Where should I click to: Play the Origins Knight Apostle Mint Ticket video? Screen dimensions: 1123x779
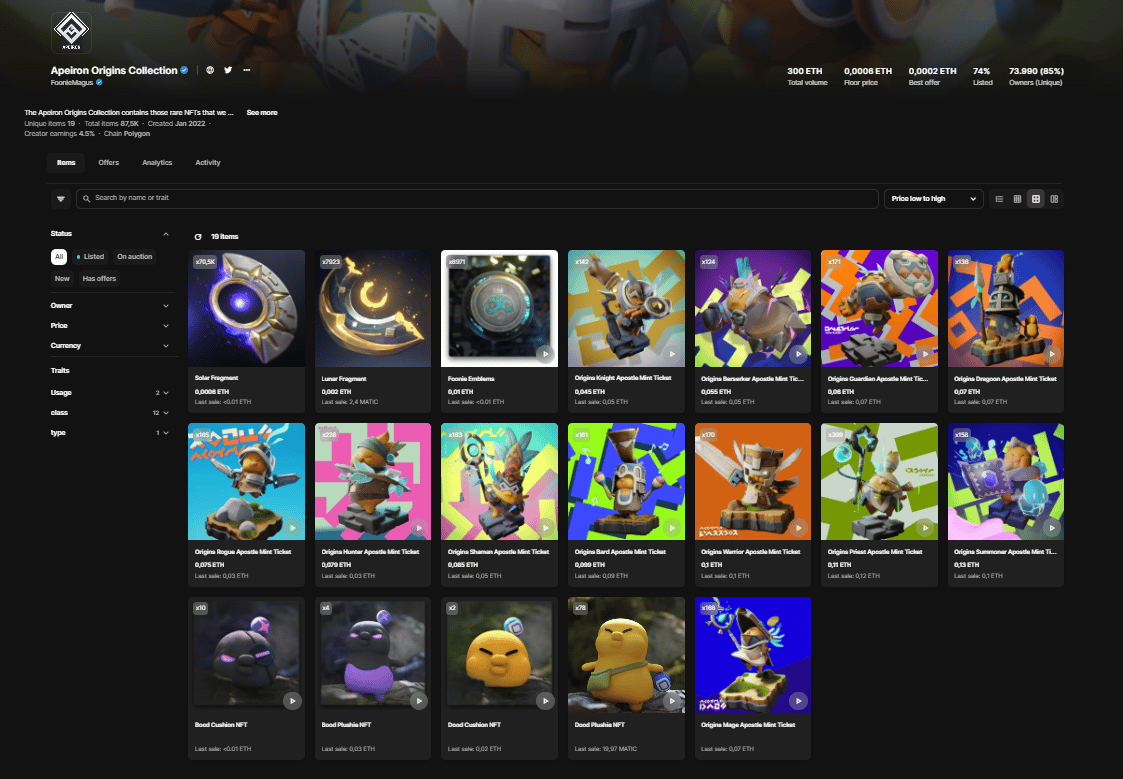672,354
